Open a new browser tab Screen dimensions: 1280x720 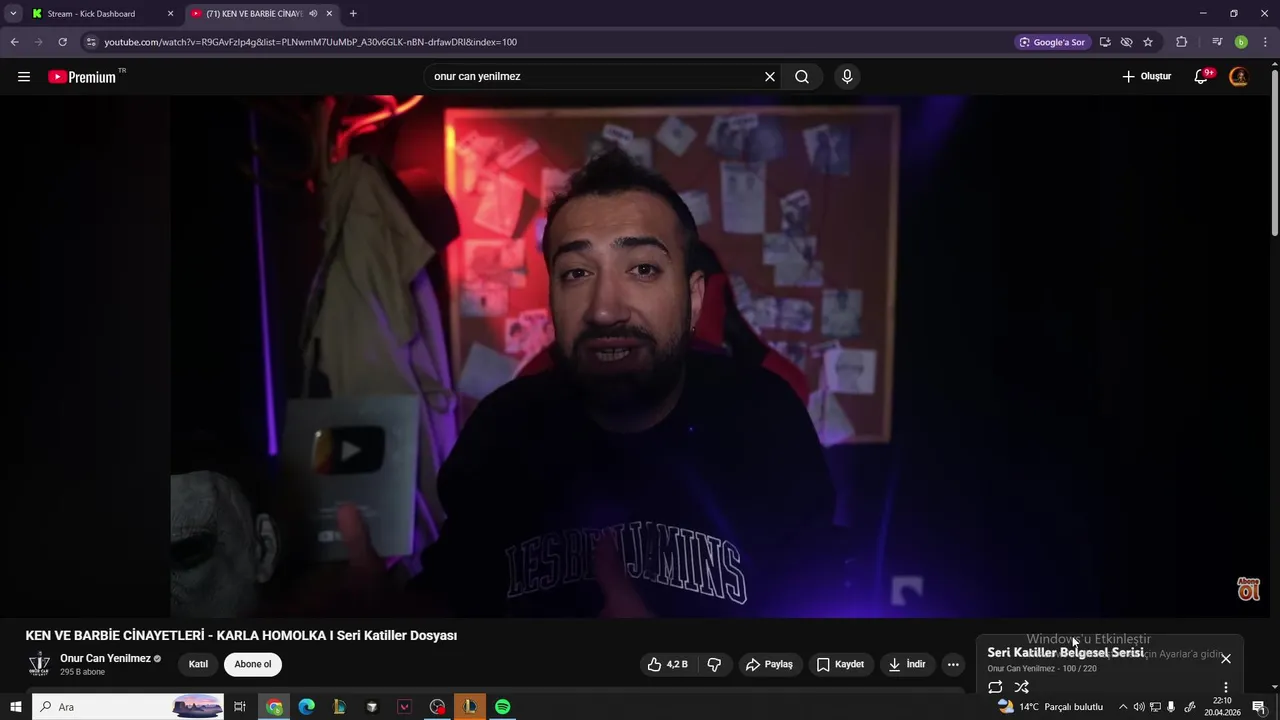[353, 14]
